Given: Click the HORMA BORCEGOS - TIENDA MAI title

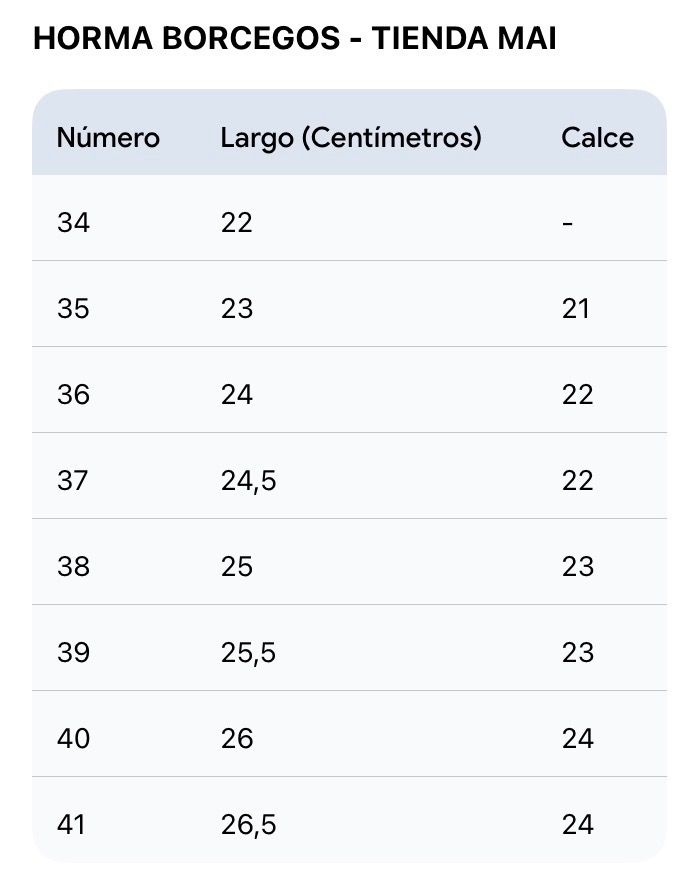Looking at the screenshot, I should pos(295,38).
